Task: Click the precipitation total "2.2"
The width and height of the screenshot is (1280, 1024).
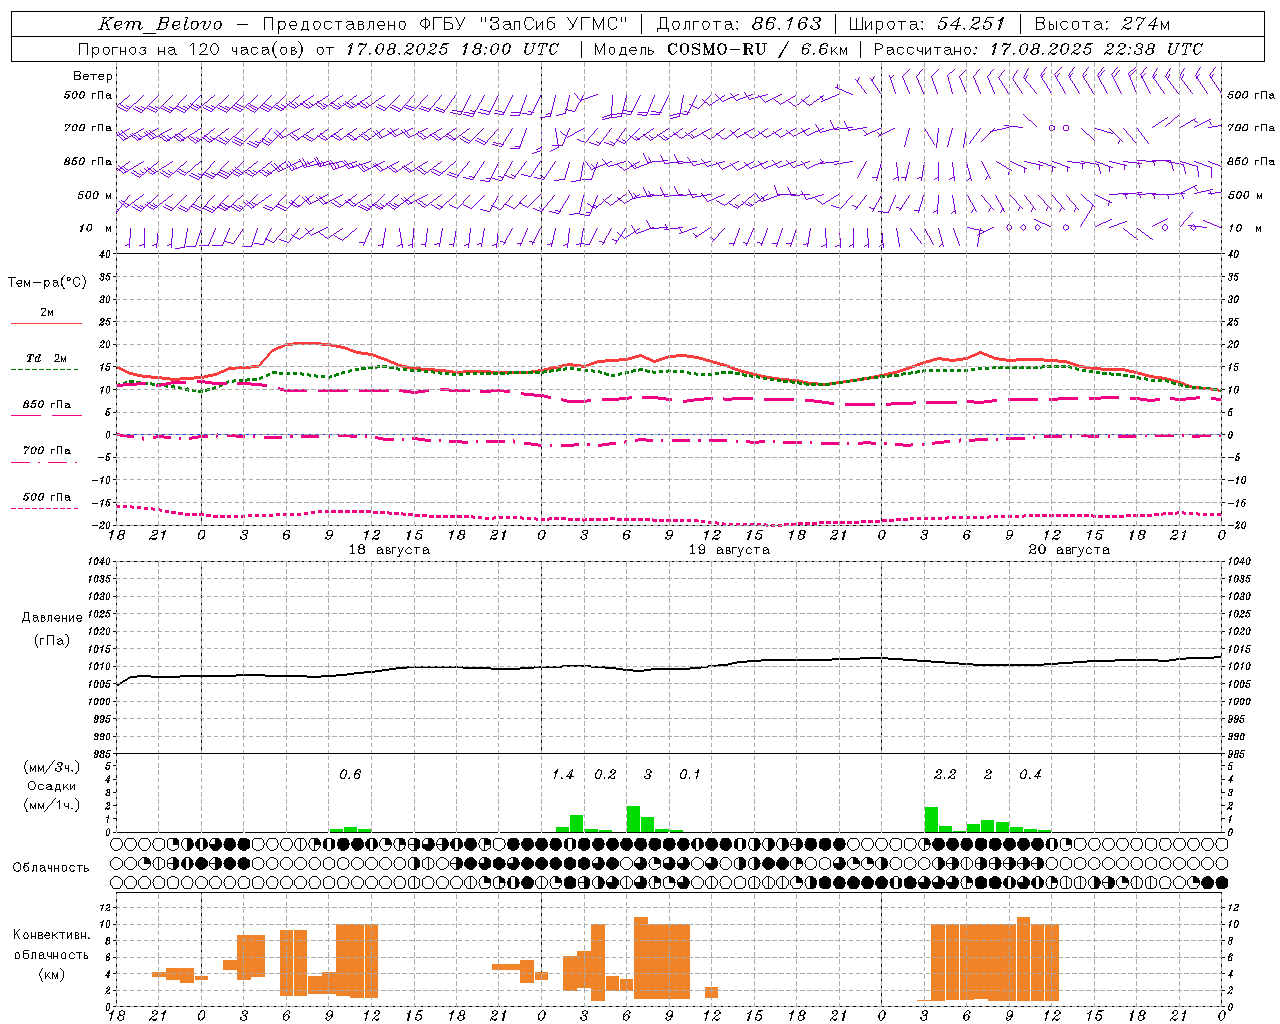Action: pos(945,775)
